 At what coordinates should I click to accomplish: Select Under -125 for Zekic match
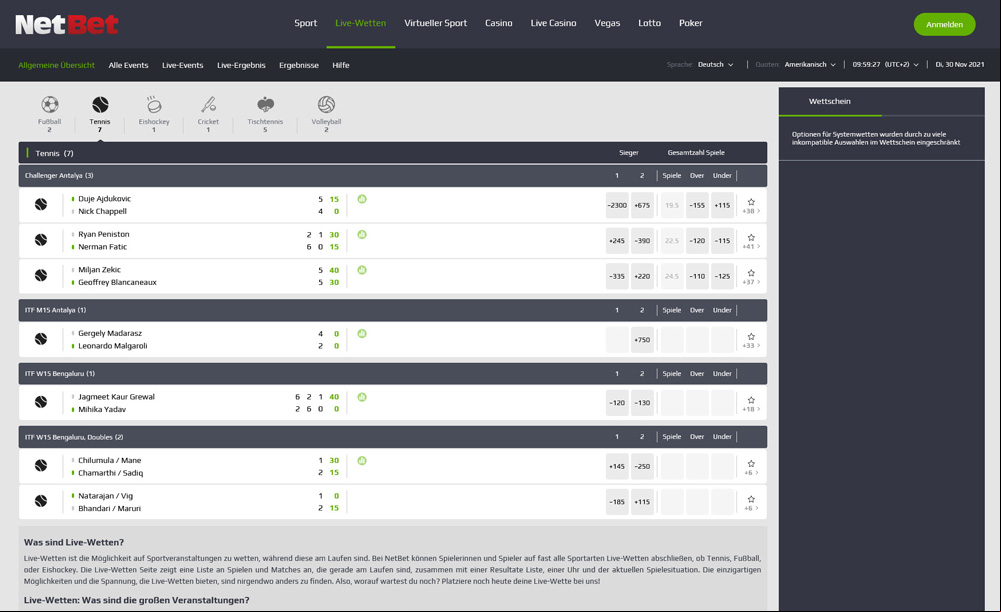[723, 276]
